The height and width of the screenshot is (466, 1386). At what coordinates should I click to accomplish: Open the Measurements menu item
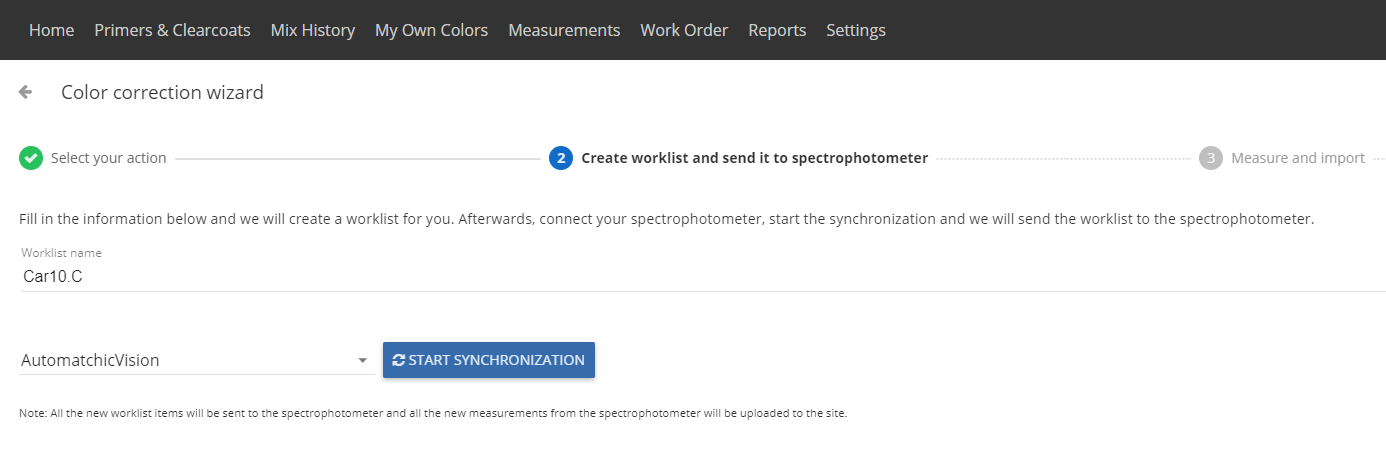coord(564,30)
